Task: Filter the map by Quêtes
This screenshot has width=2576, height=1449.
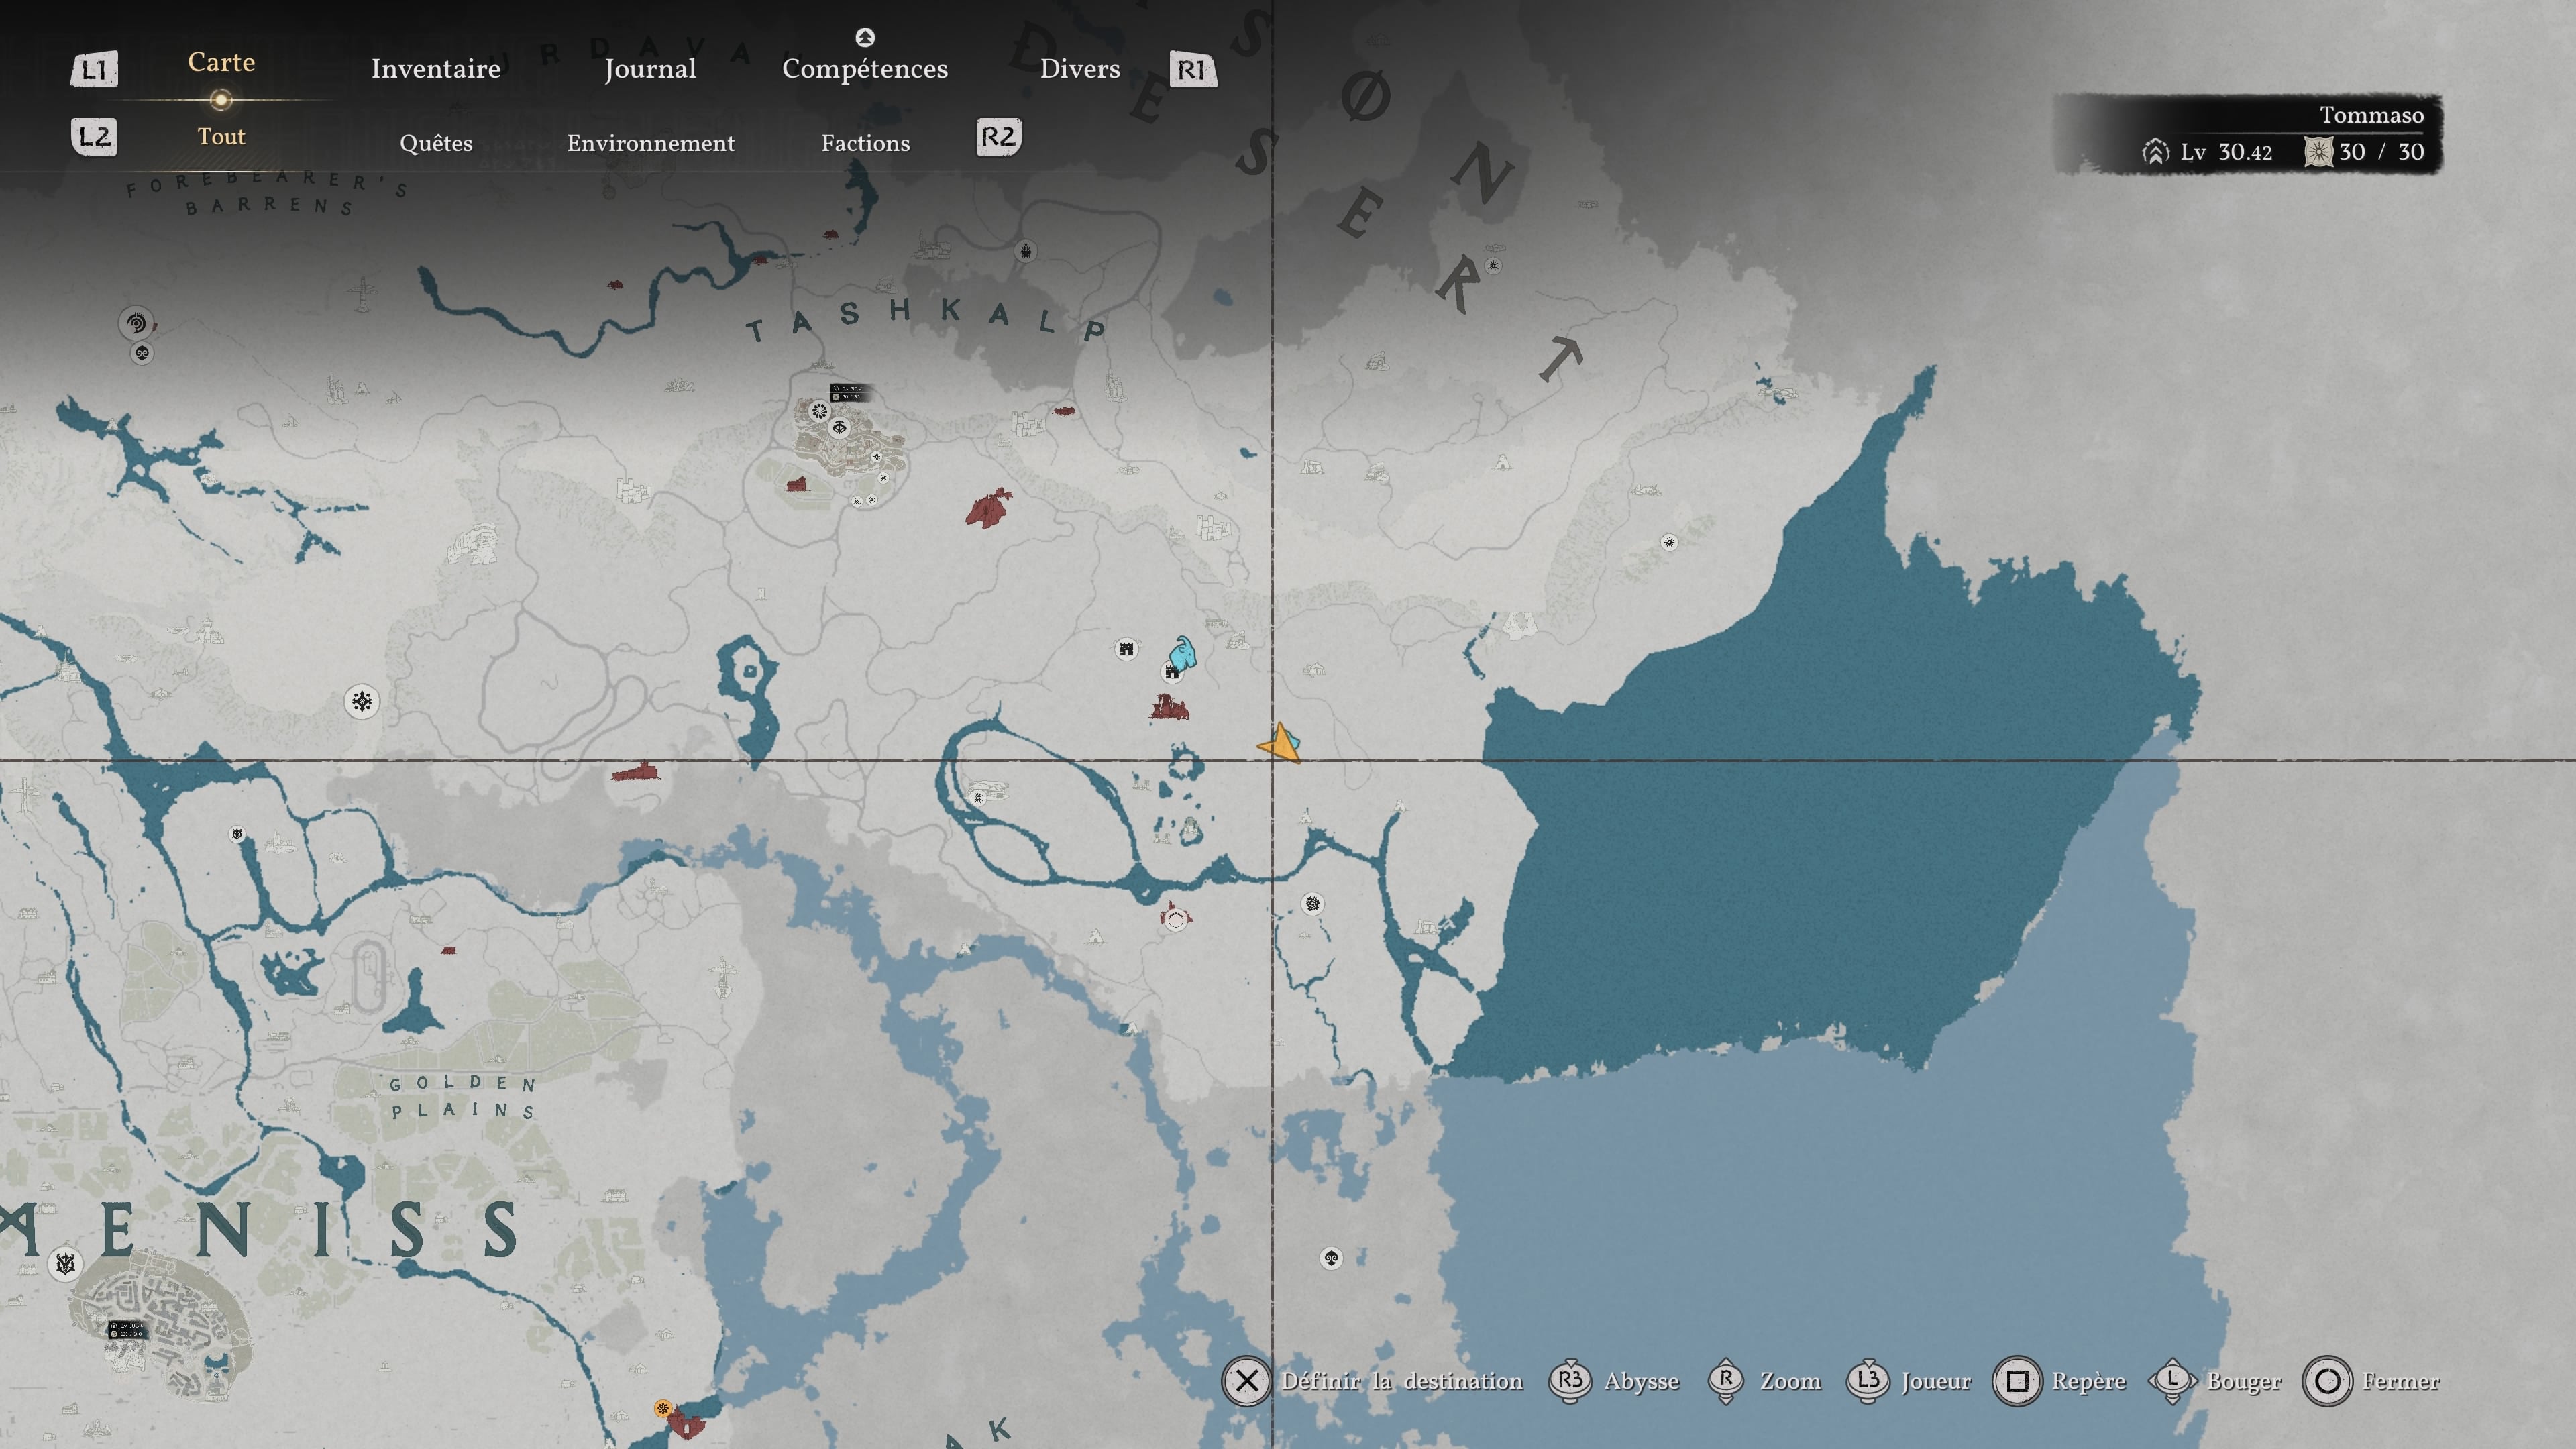Action: pyautogui.click(x=436, y=143)
